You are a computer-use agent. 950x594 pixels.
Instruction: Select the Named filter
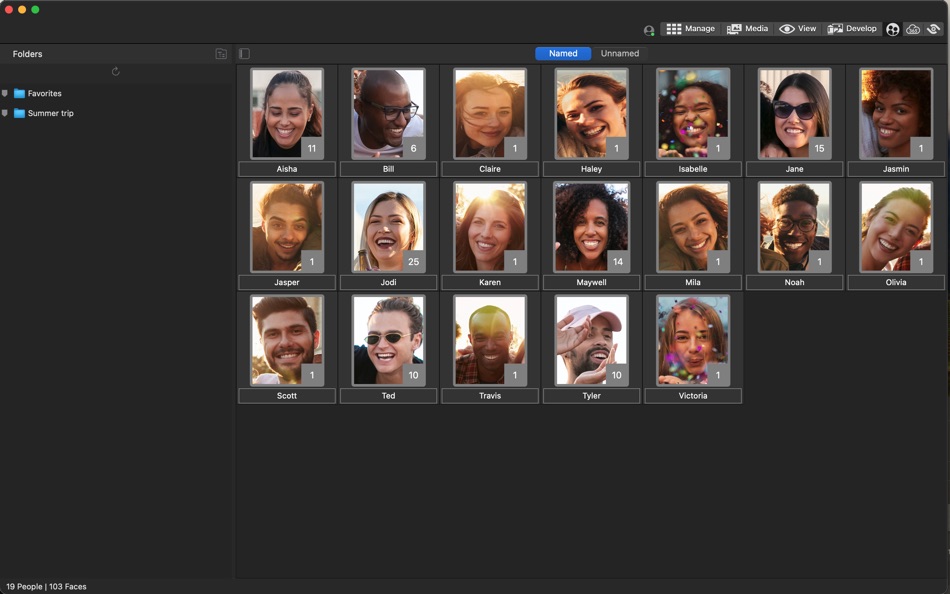[562, 53]
